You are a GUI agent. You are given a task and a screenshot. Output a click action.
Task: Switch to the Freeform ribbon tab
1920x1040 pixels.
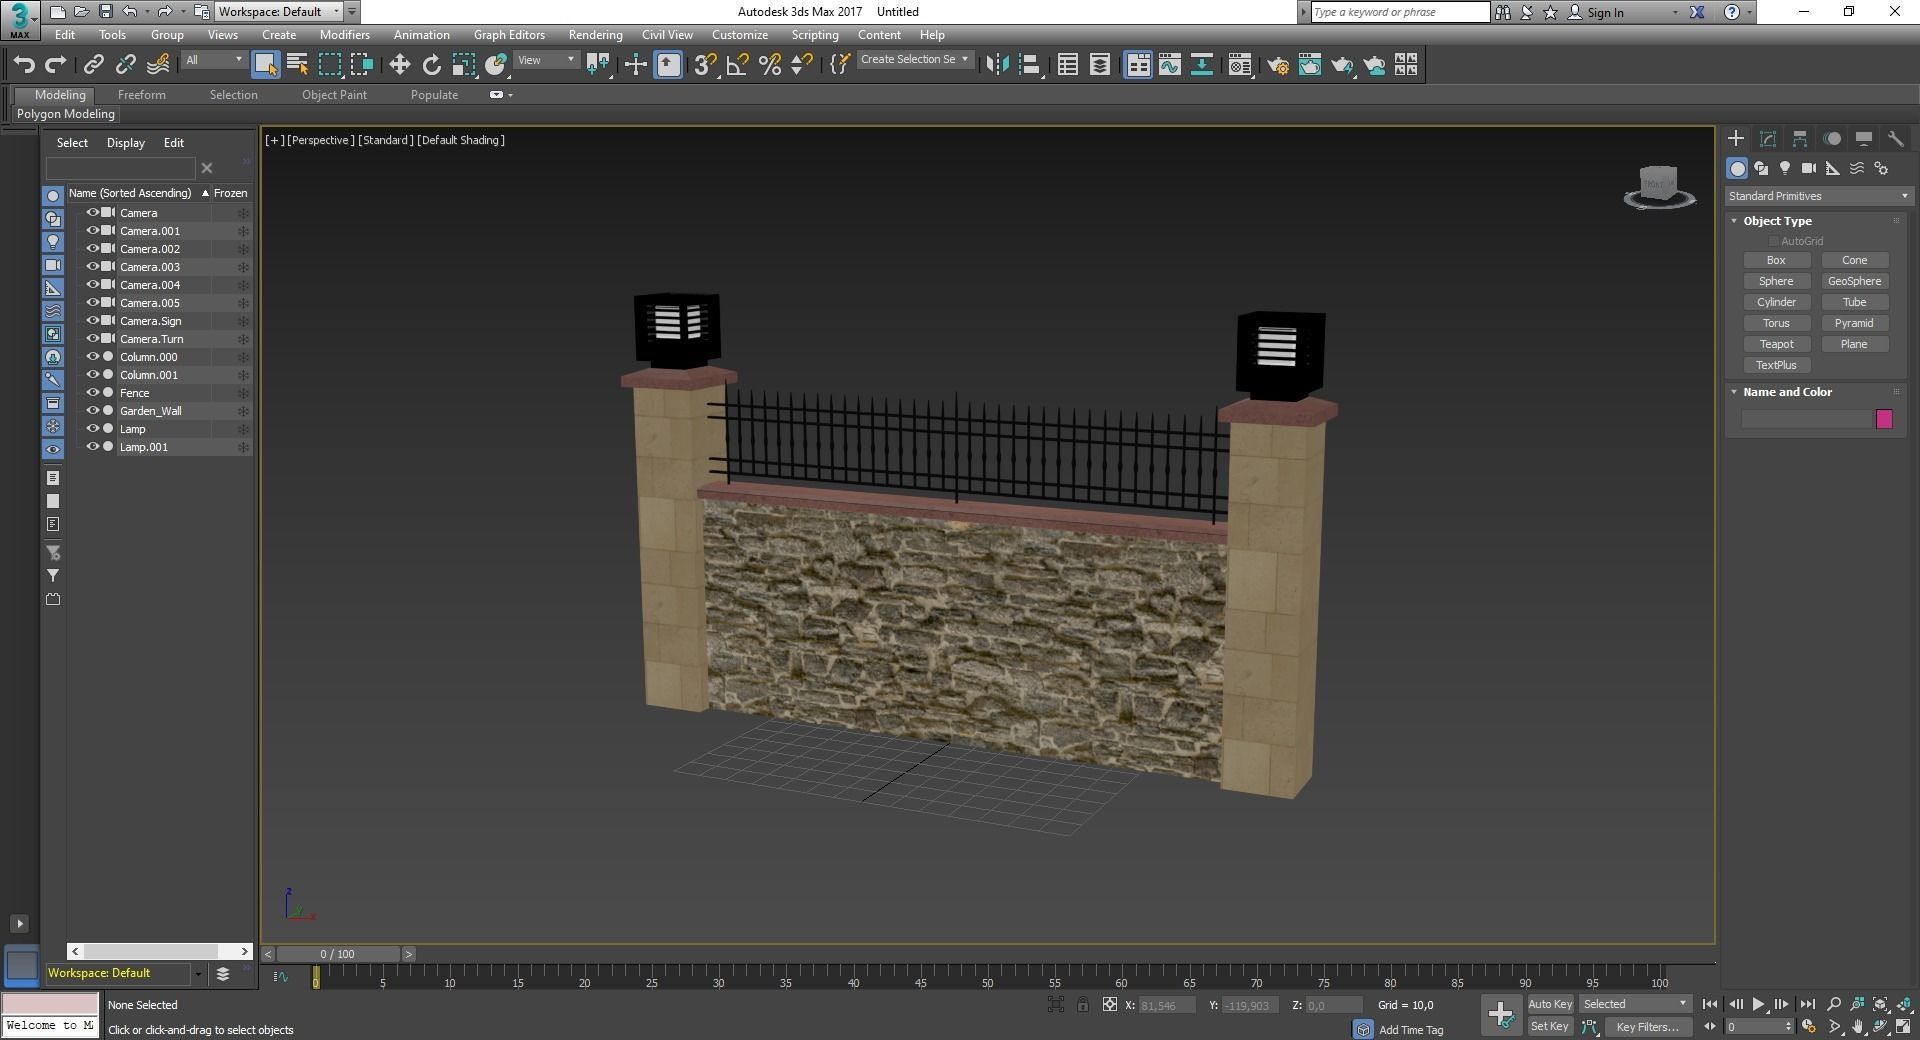142,95
